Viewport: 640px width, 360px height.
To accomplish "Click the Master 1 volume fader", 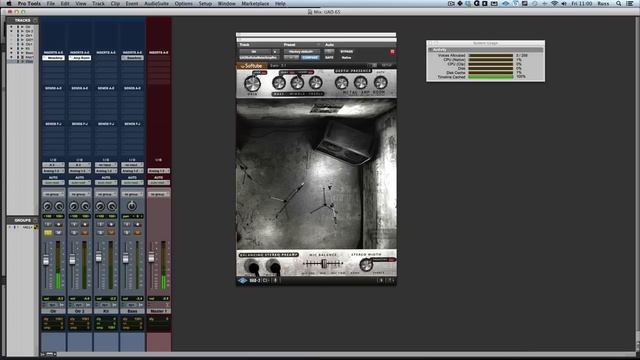I will click(151, 257).
